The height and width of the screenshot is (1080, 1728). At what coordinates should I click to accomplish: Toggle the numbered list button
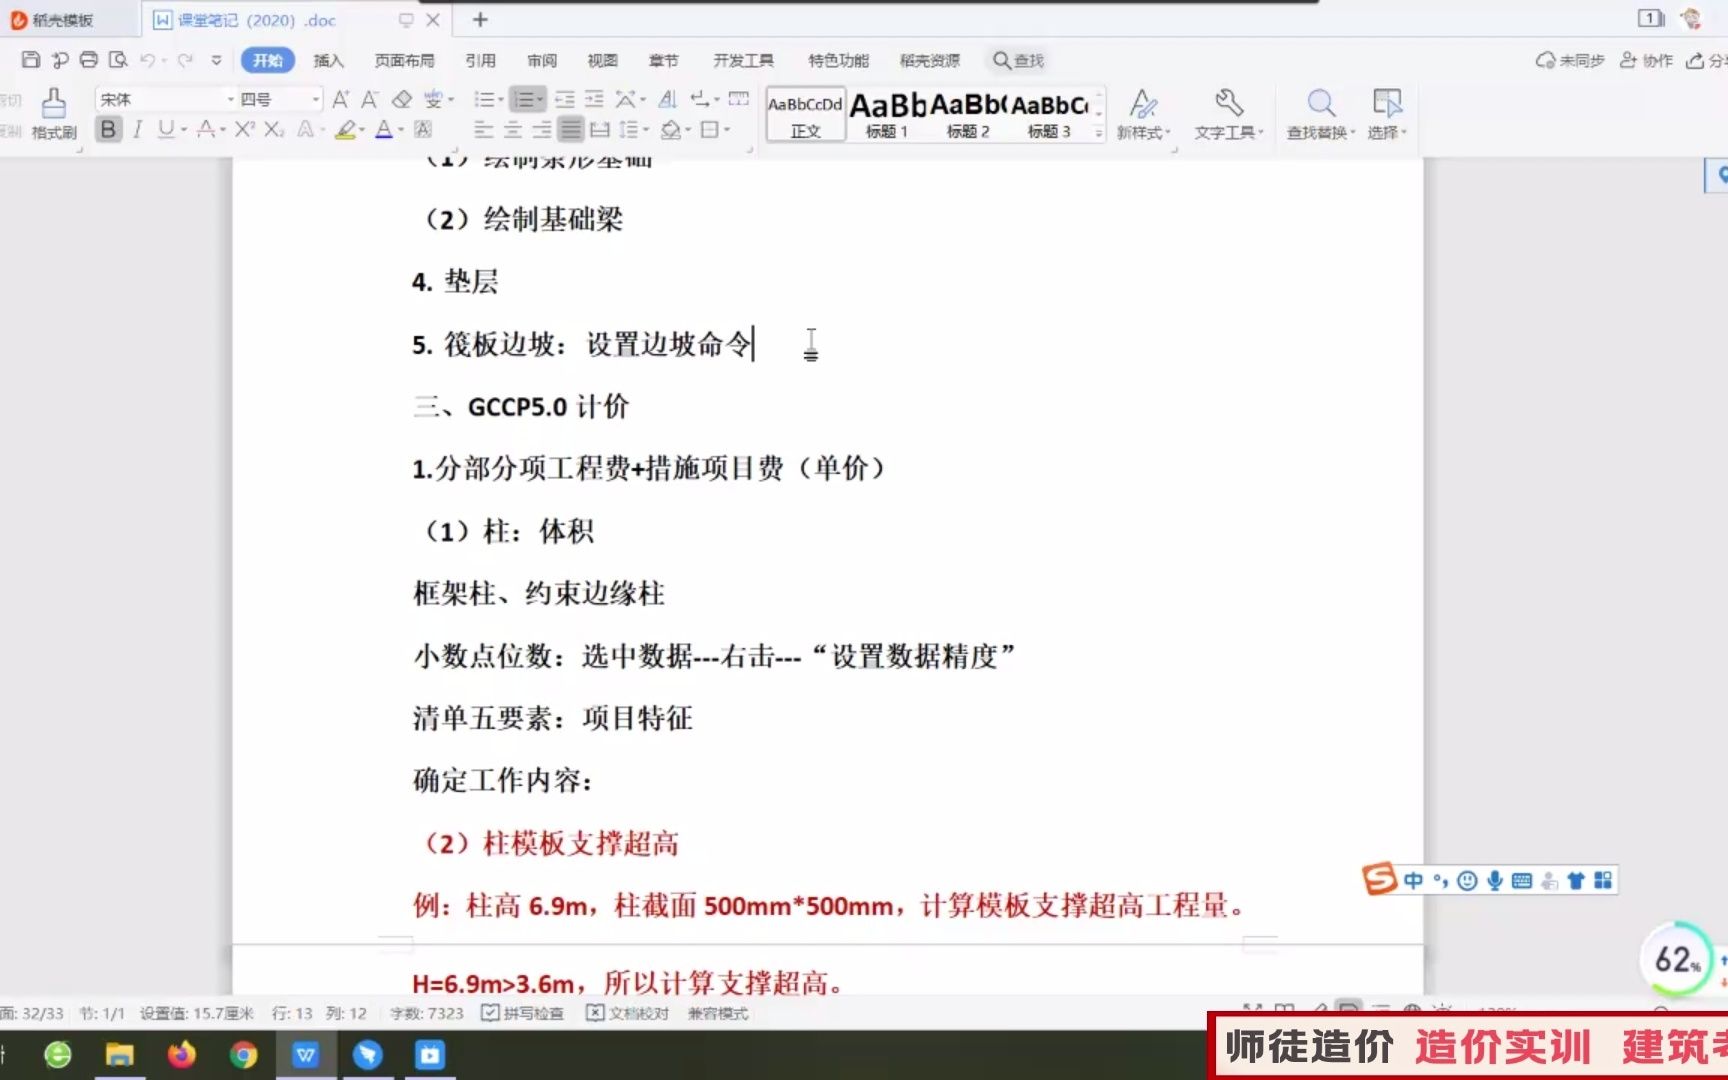point(522,99)
